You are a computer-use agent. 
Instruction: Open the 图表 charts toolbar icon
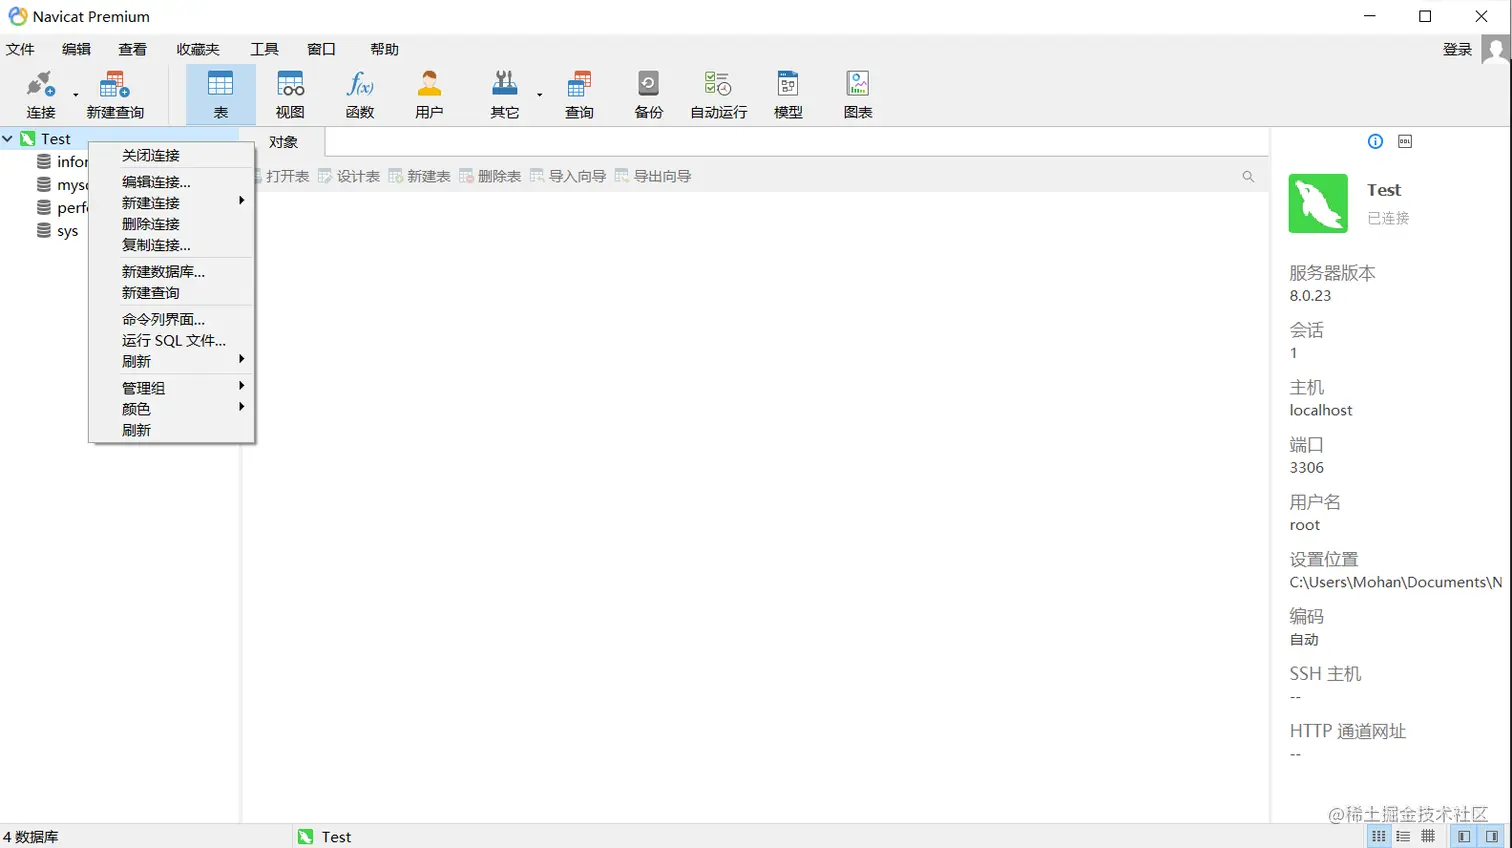pyautogui.click(x=858, y=95)
